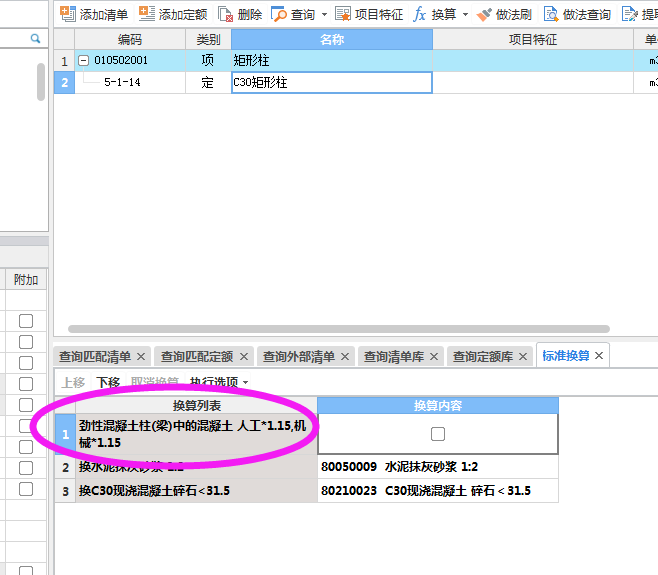Click the 80050009 水泥抹灰砂浆 1:2 cell
Viewport: 658px width, 575px height.
tap(438, 467)
